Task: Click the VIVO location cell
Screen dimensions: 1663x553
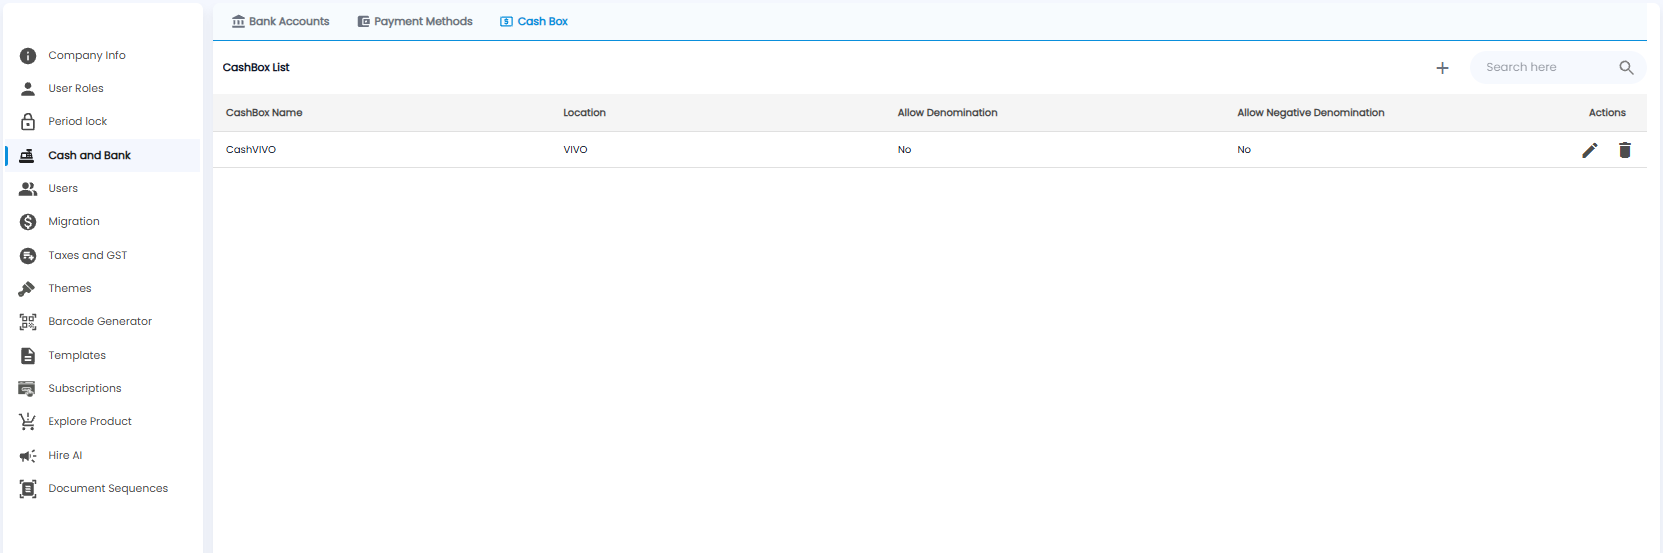Action: pyautogui.click(x=575, y=150)
